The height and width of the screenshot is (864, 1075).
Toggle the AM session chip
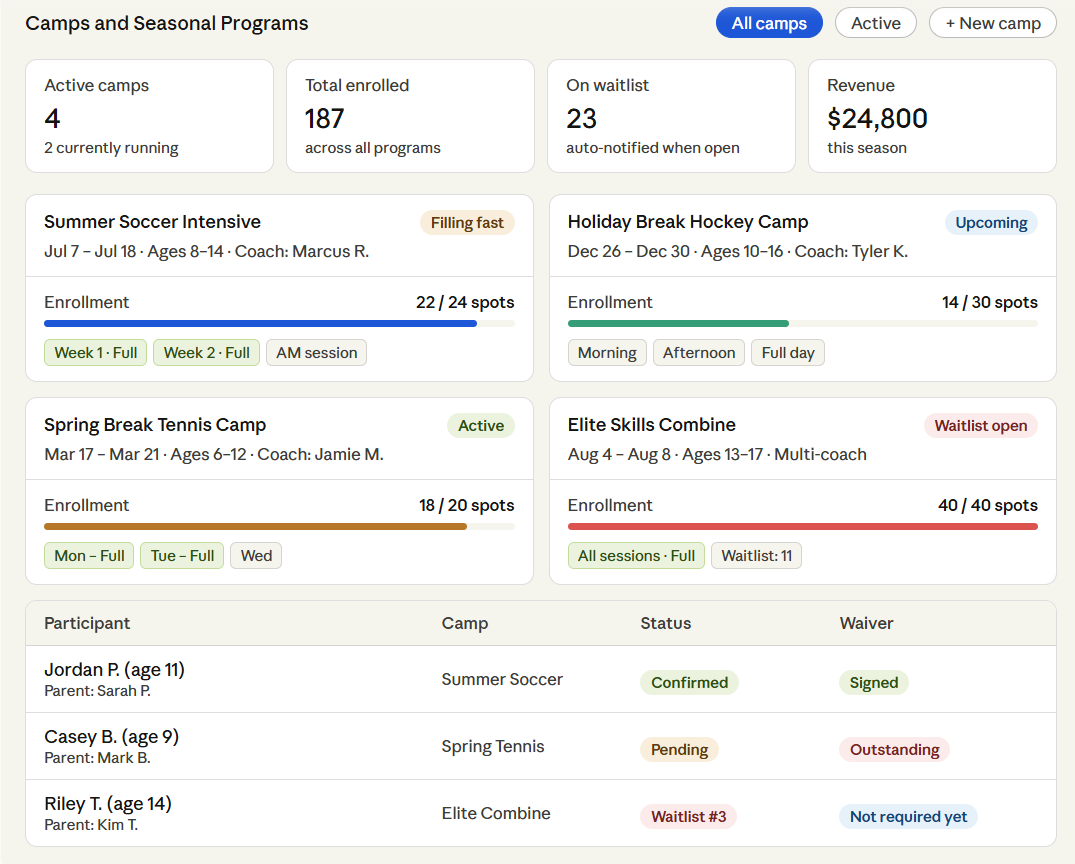pos(316,352)
